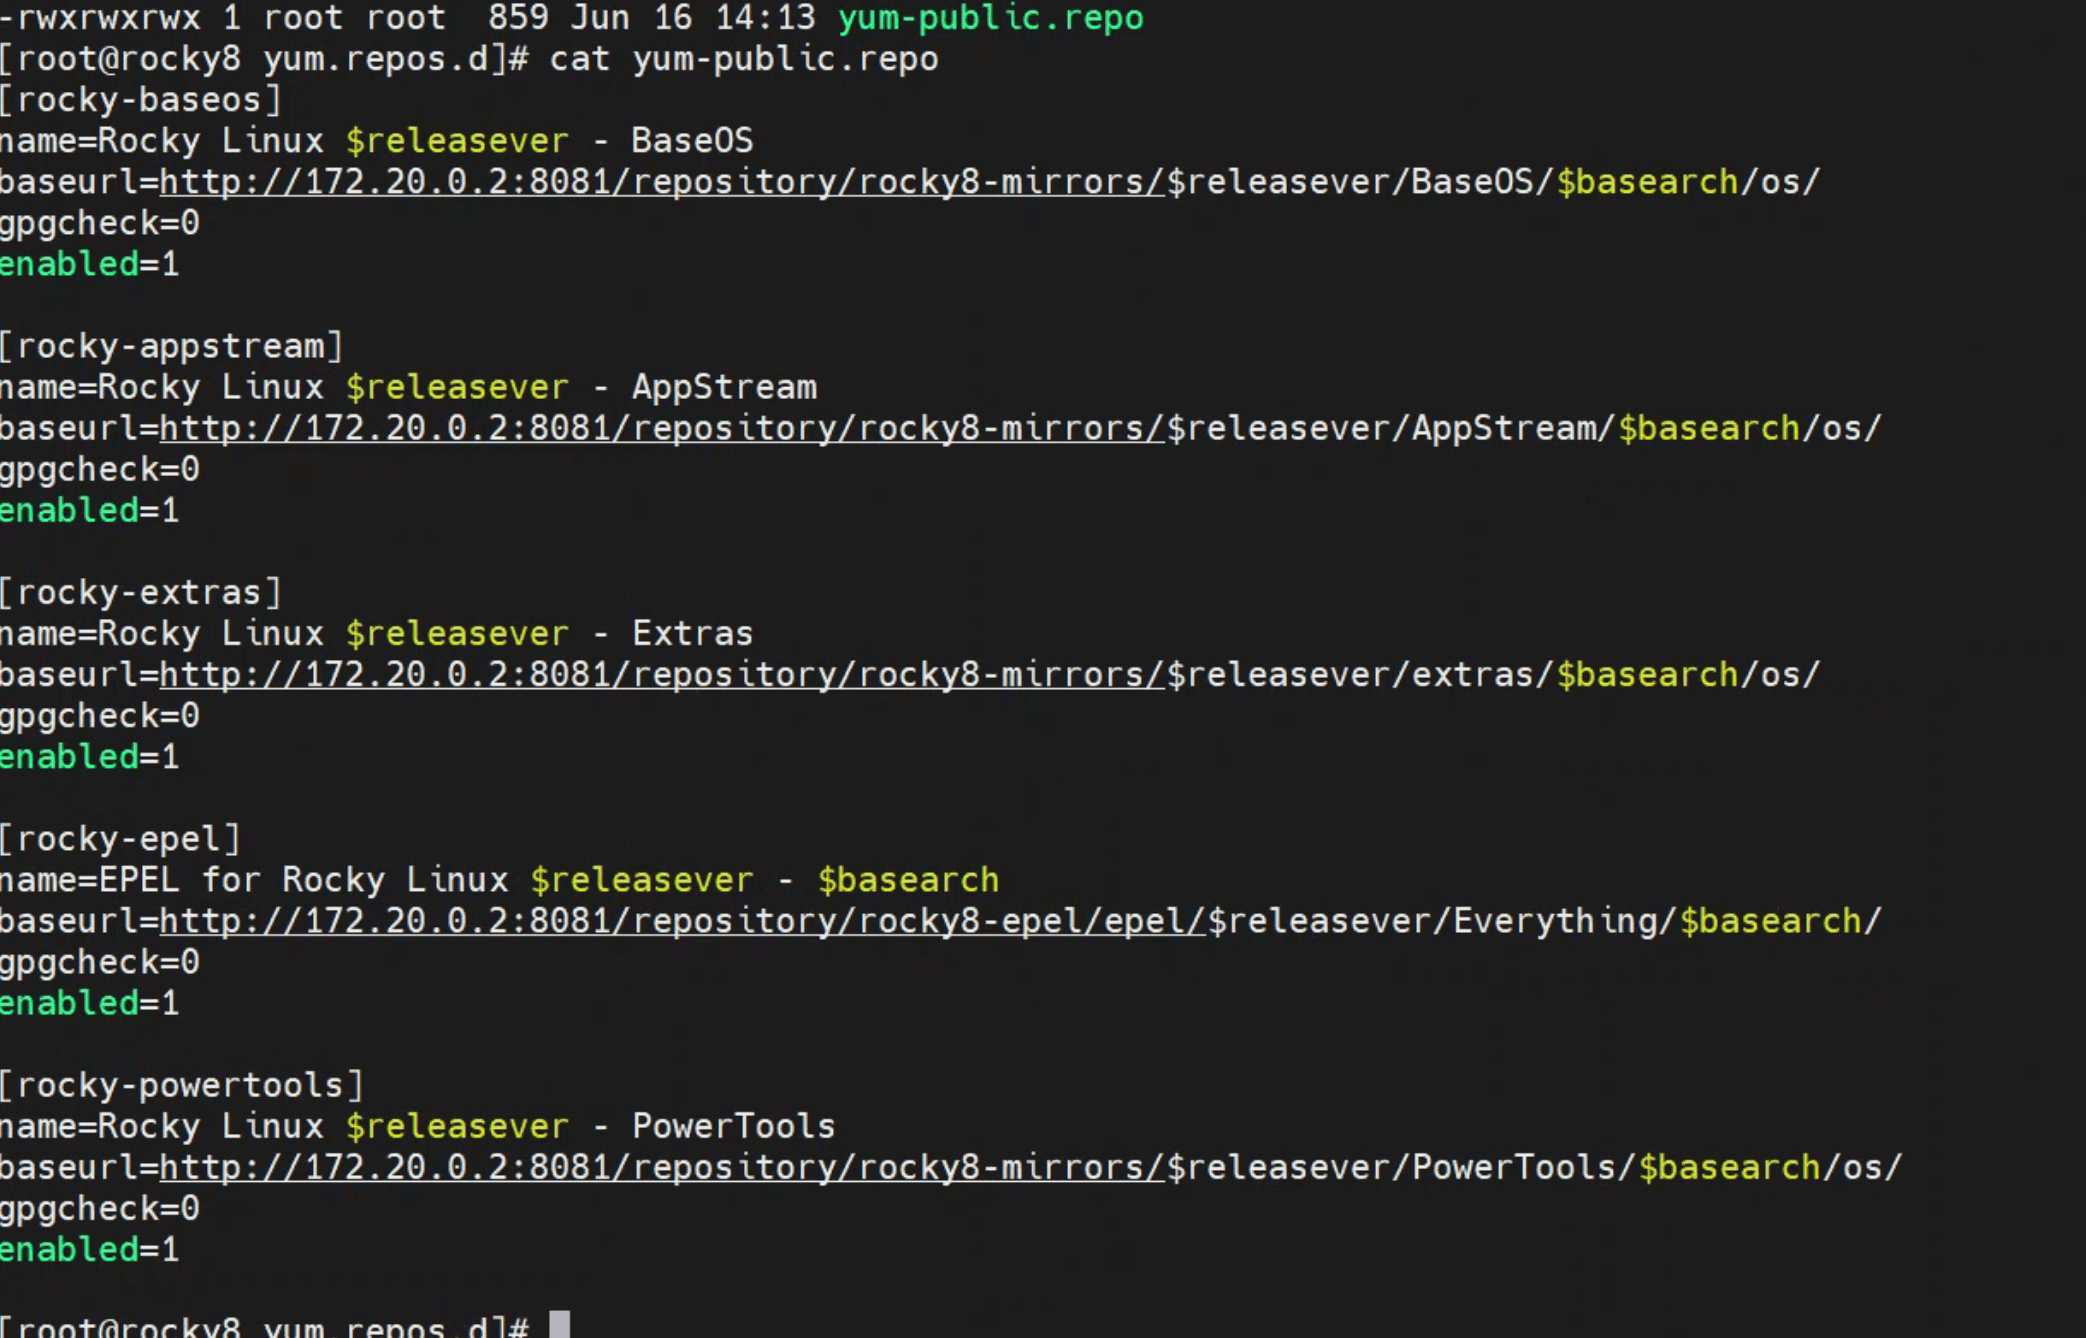Click gpgcheck=0 under rocky-baseos
This screenshot has width=2086, height=1338.
100,224
